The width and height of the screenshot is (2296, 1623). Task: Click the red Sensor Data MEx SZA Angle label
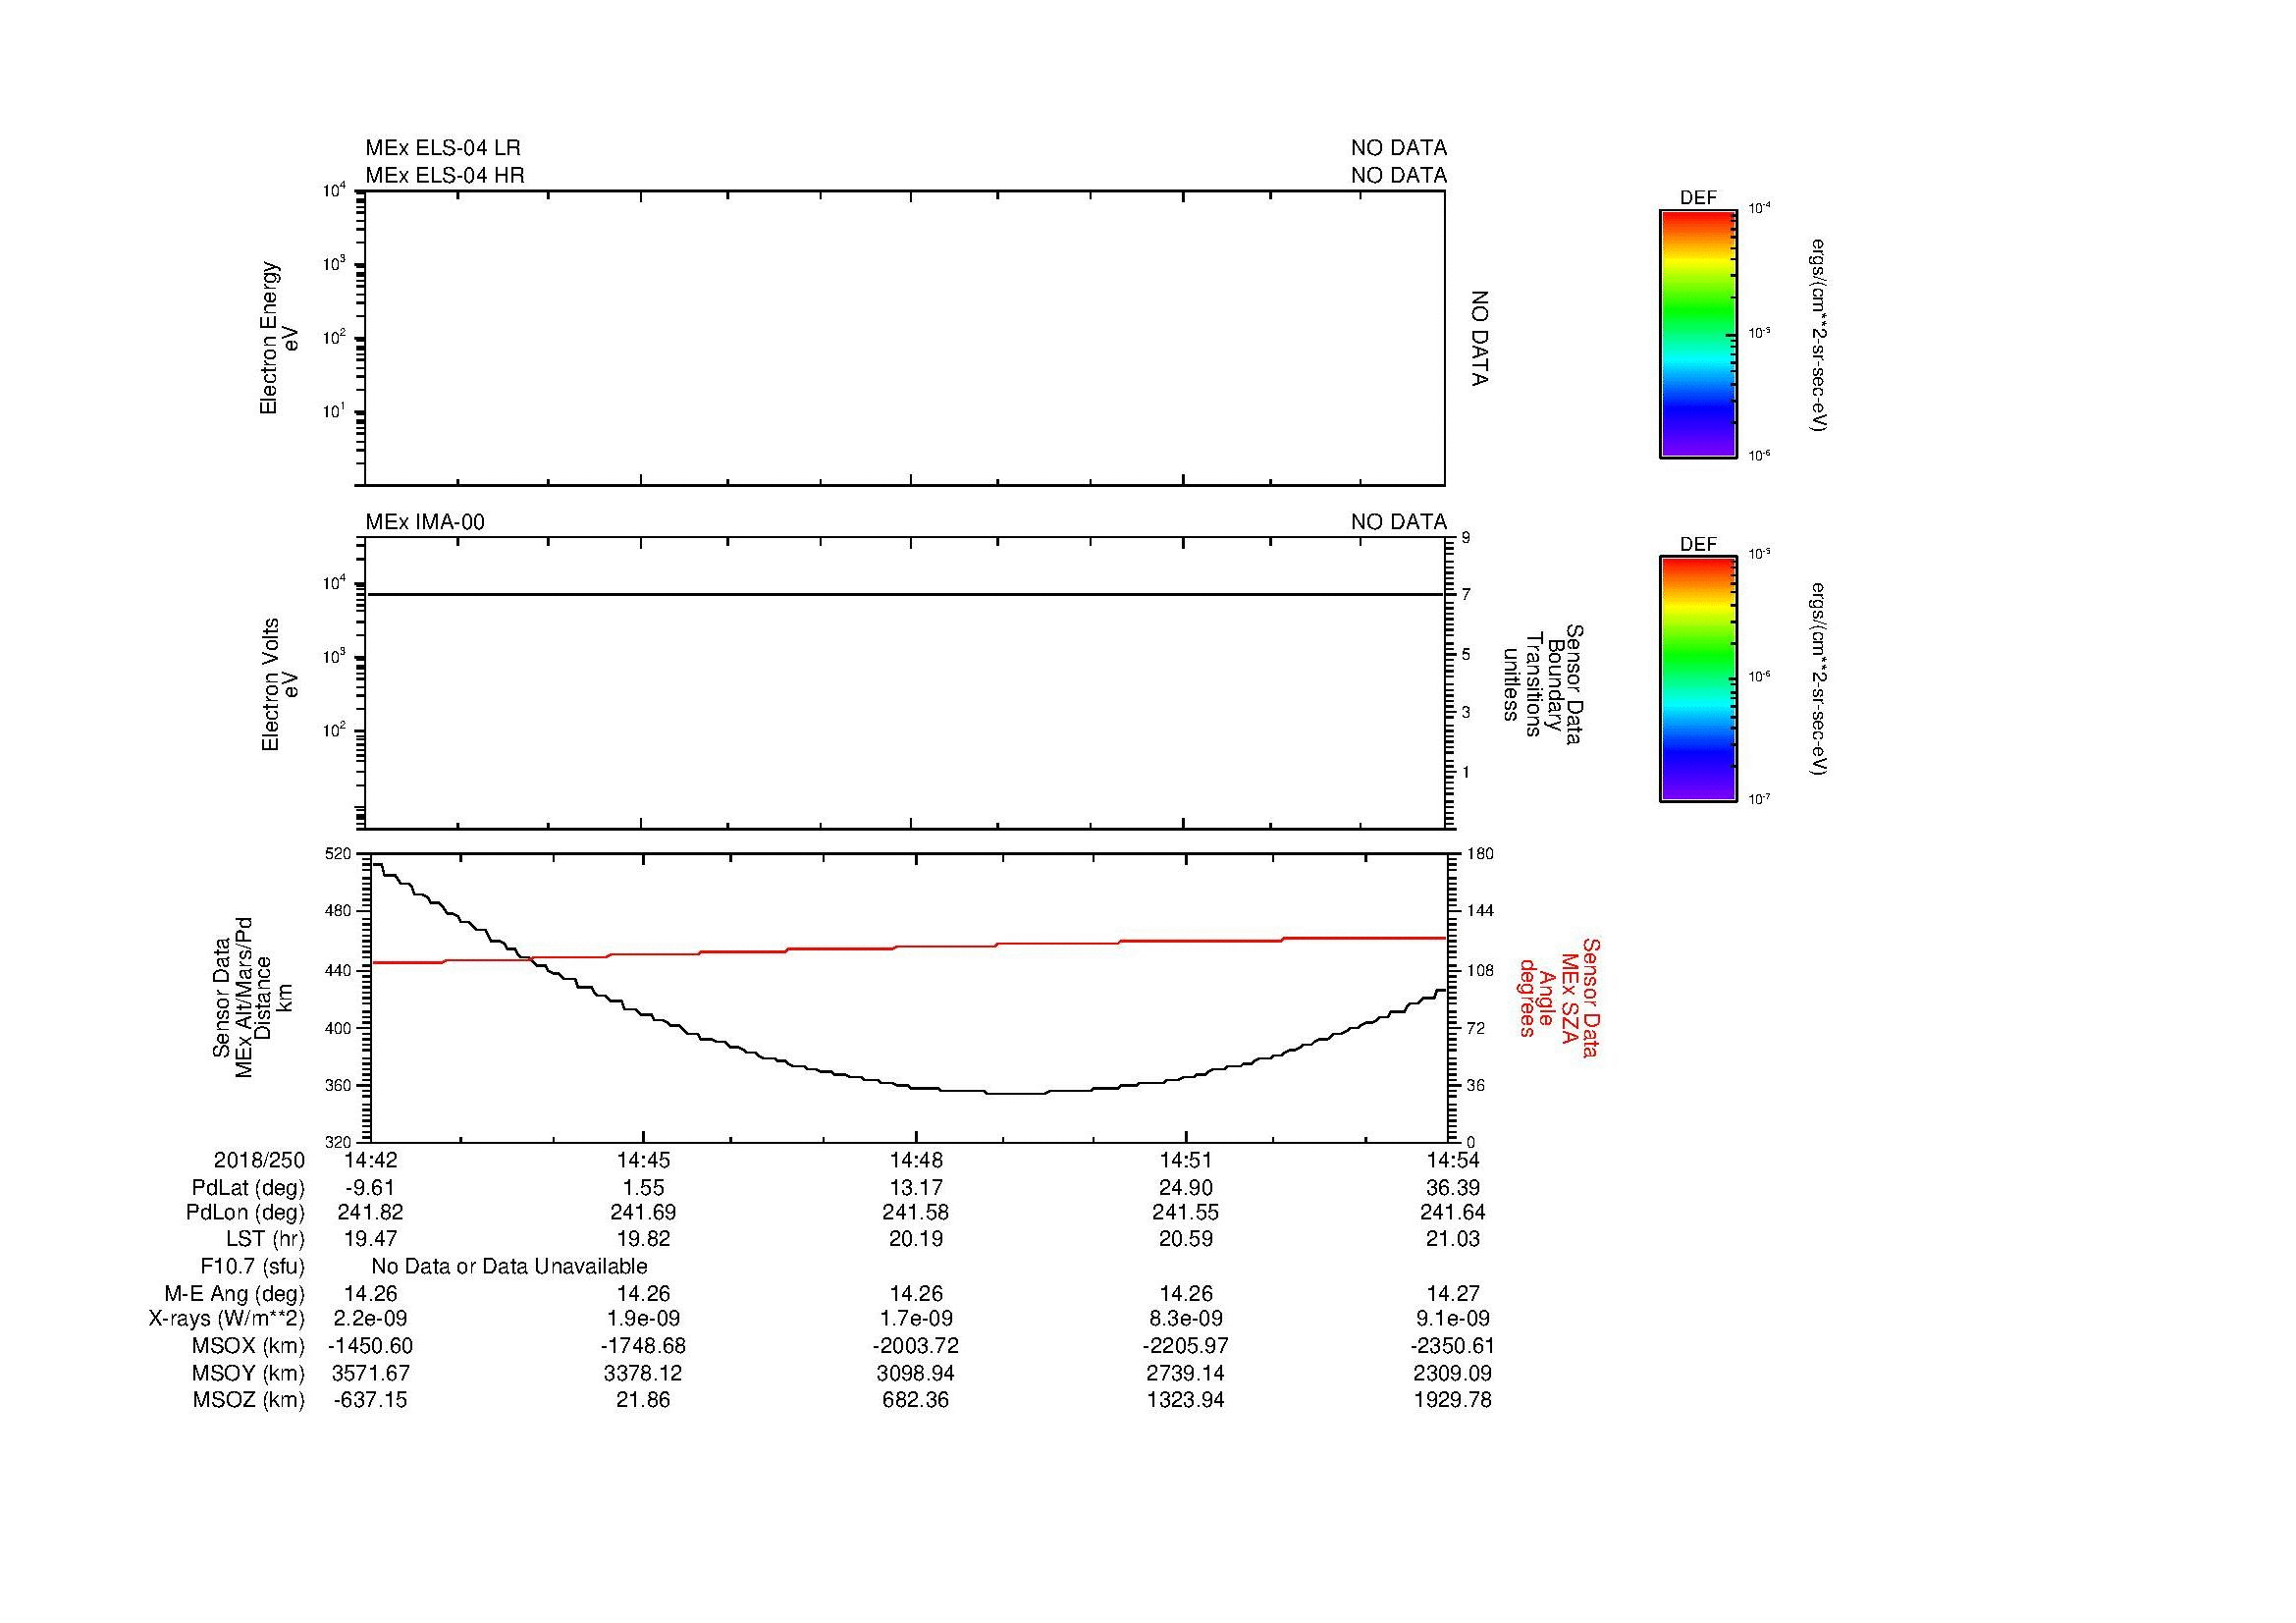[1559, 997]
